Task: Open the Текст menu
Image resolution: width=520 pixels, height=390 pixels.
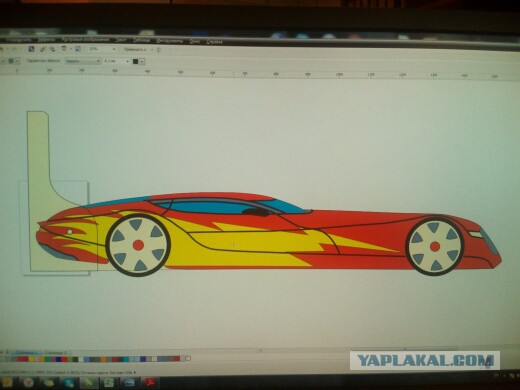Action: [x=121, y=40]
